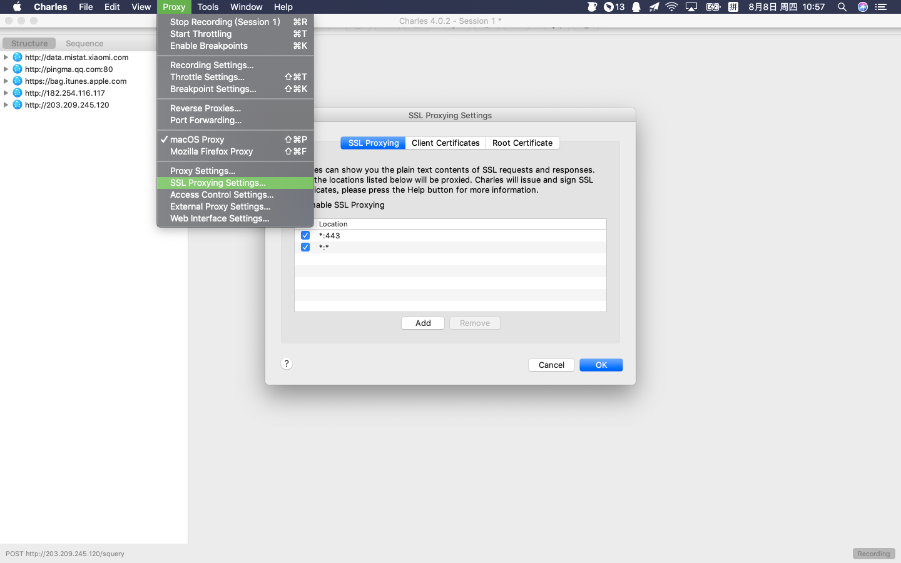Switch to the Client Certificates tab

pyautogui.click(x=445, y=143)
